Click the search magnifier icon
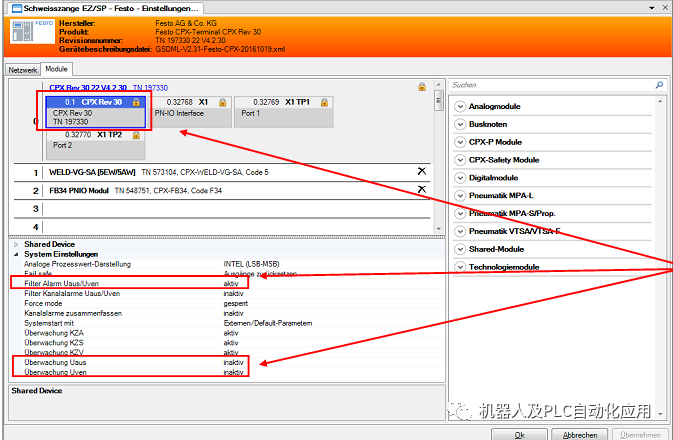 pyautogui.click(x=659, y=85)
